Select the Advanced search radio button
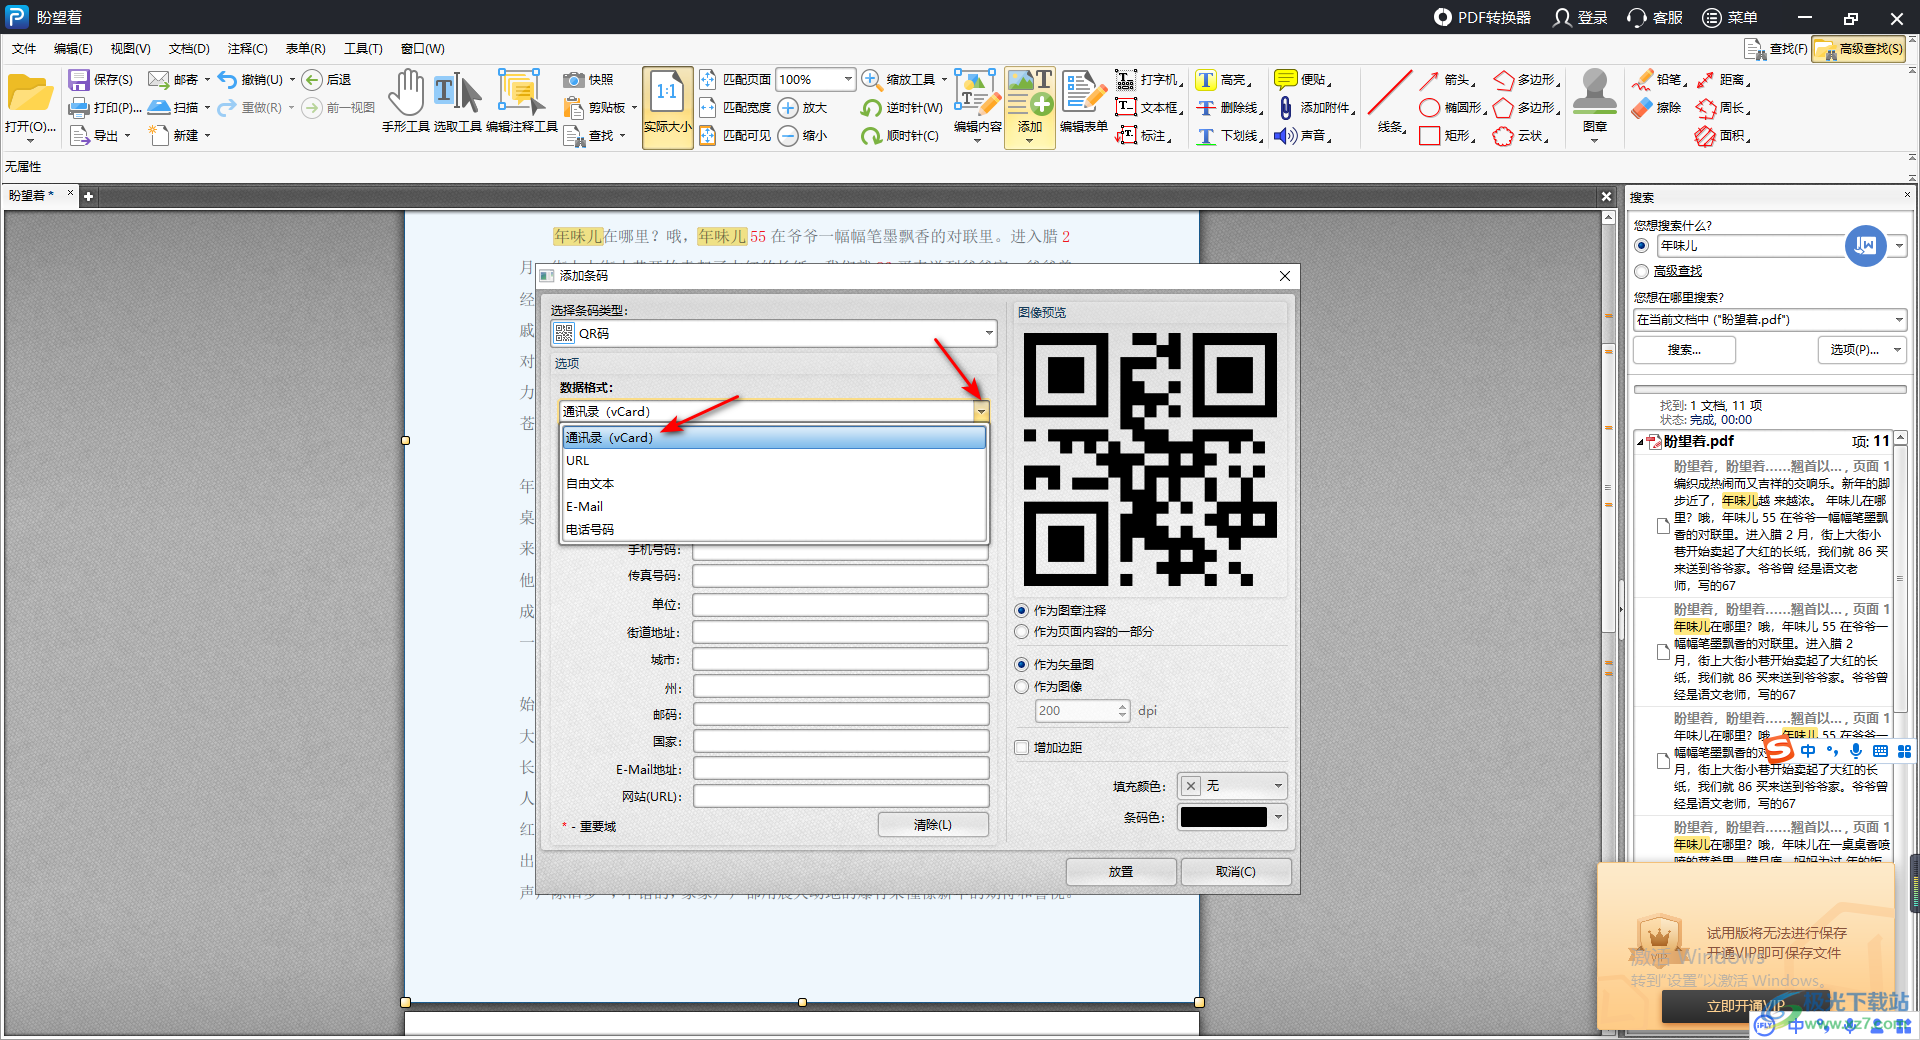 coord(1641,271)
